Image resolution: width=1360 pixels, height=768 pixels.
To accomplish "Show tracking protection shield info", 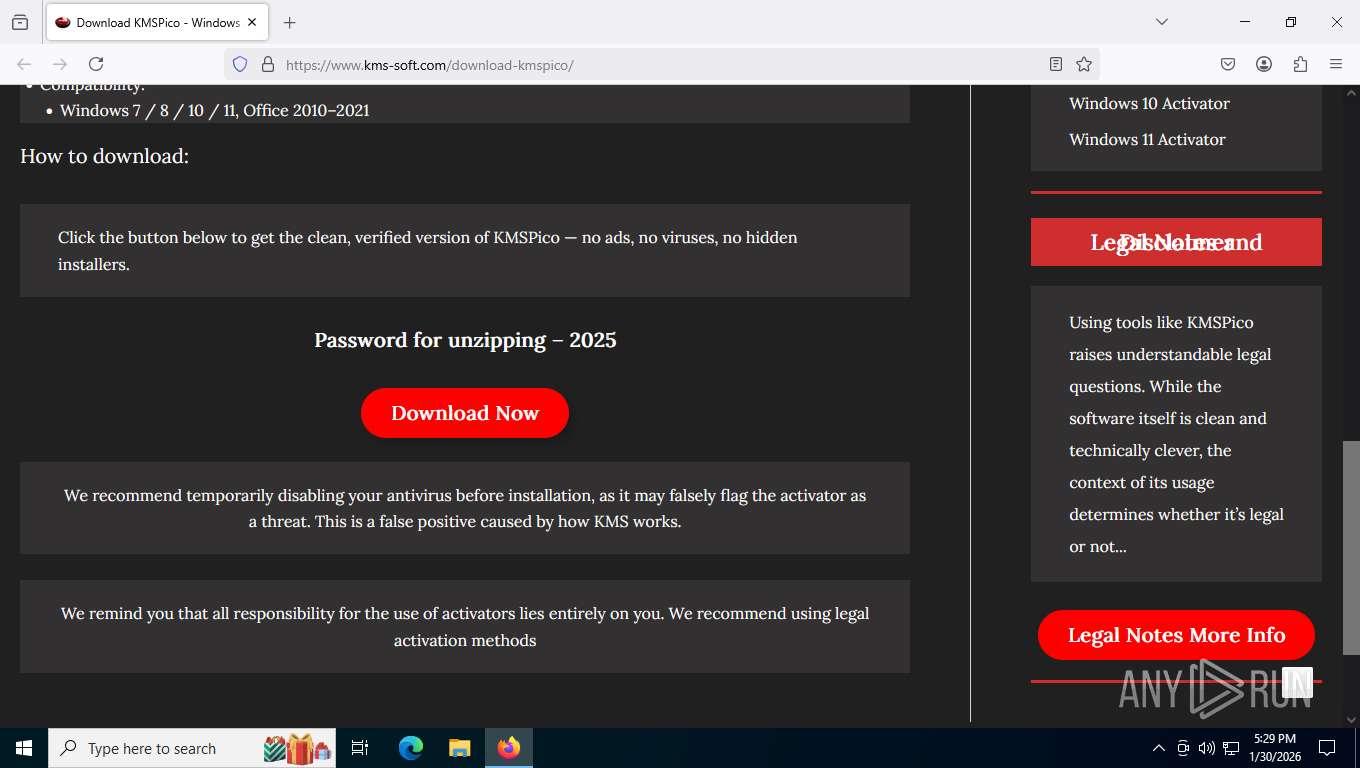I will point(240,64).
